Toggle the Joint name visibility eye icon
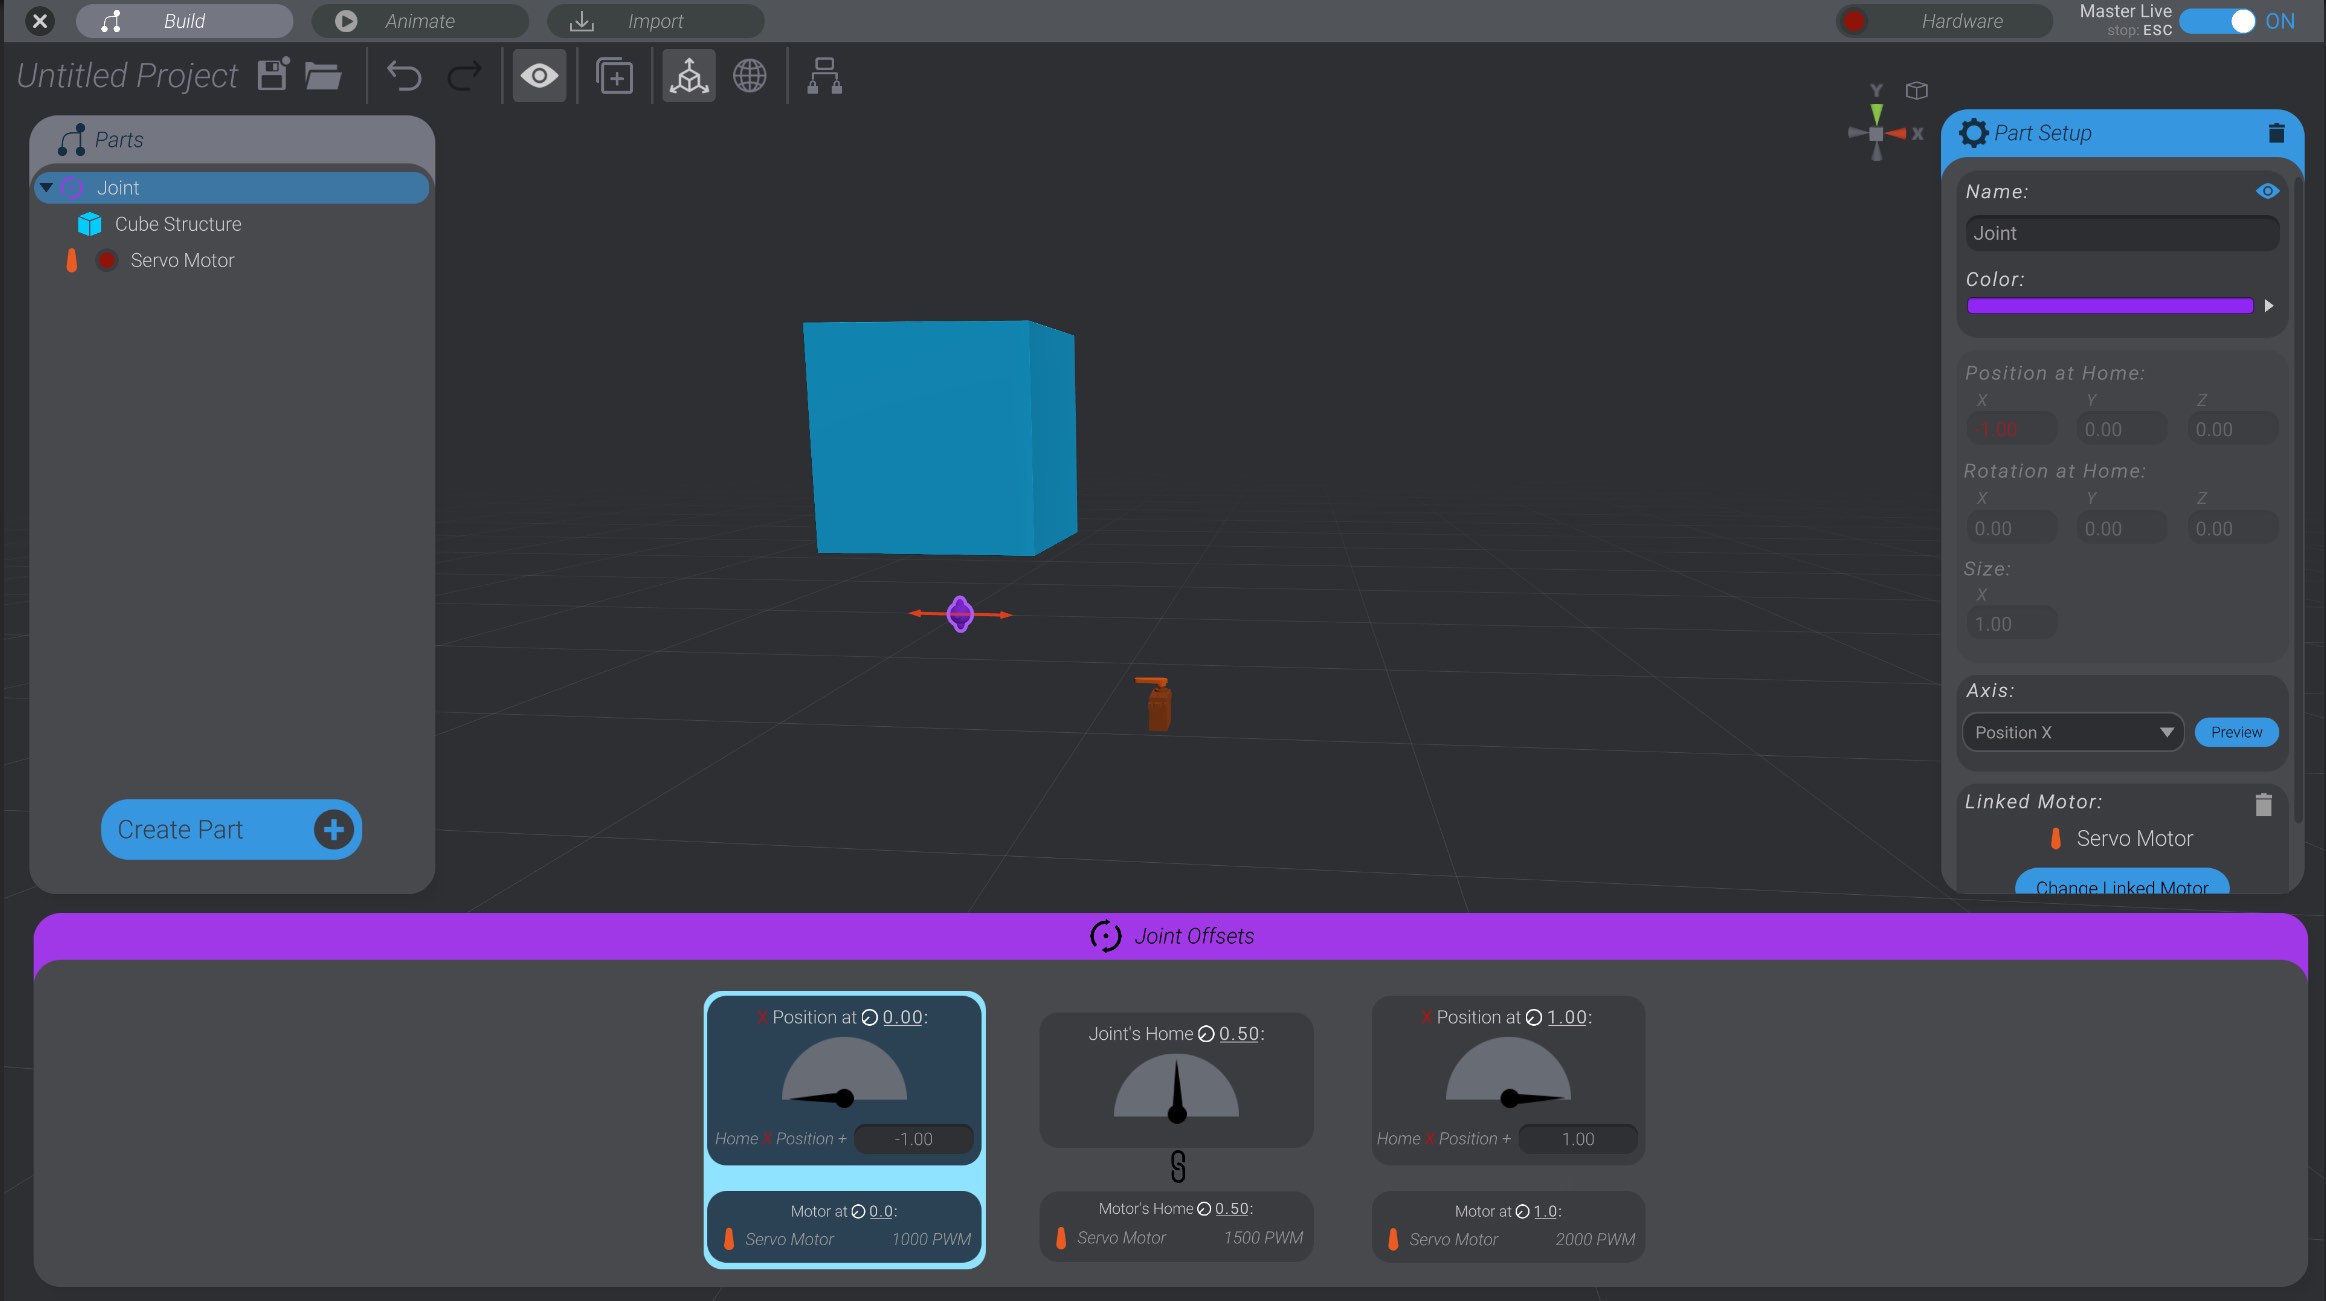 [2267, 191]
